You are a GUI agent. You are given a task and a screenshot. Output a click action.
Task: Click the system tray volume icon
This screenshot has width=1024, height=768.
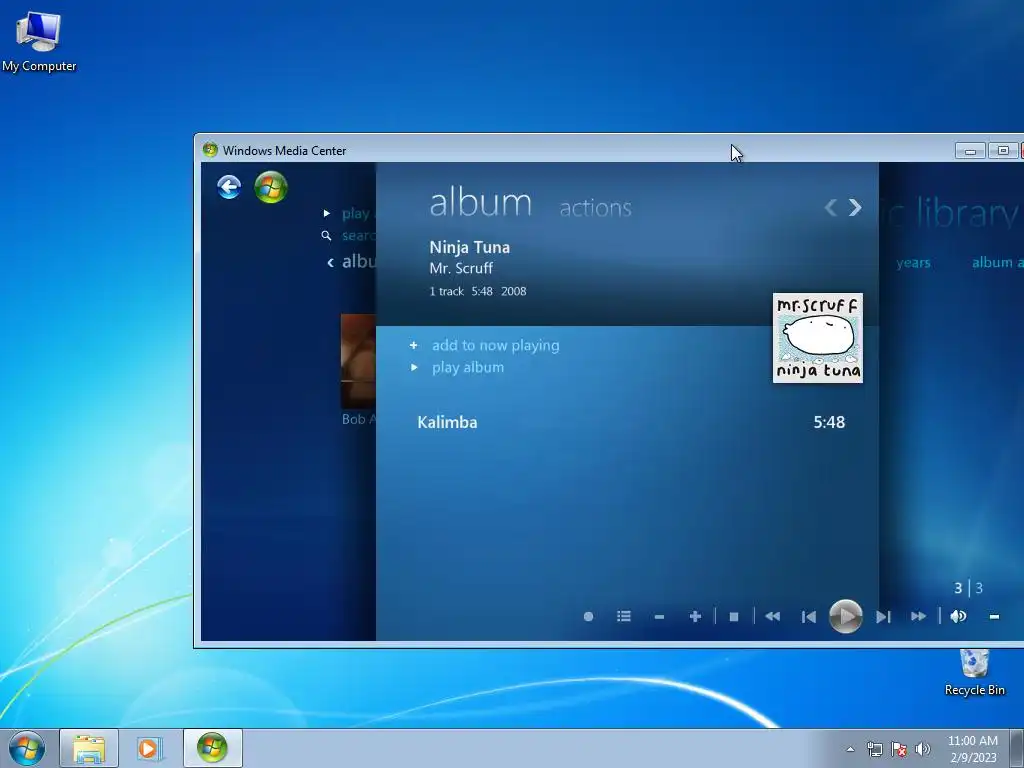[923, 749]
